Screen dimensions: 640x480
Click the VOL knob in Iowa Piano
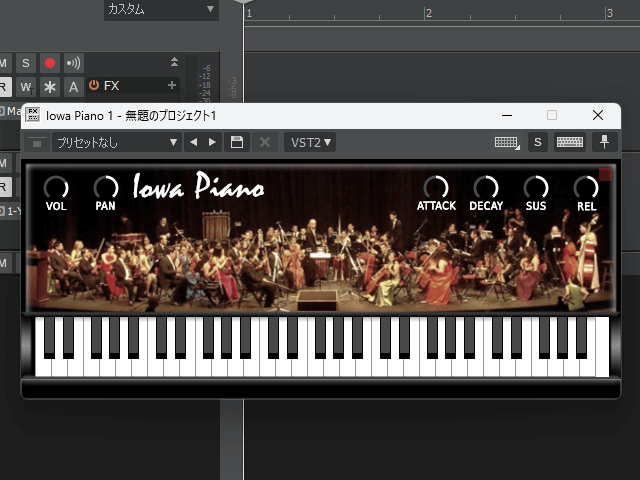click(x=56, y=187)
